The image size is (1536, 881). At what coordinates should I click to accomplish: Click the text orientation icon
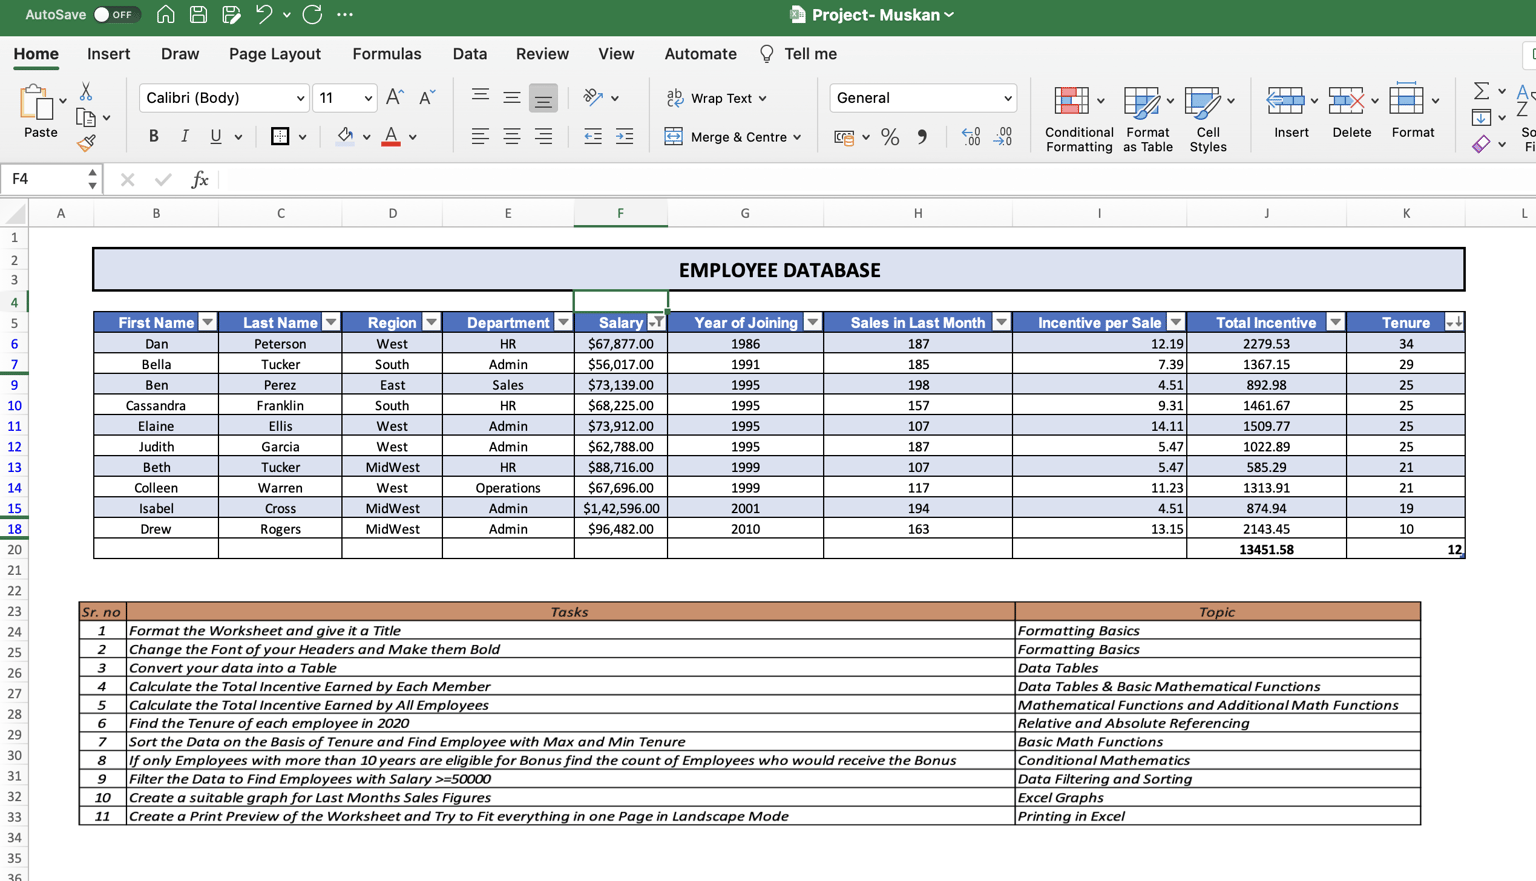pyautogui.click(x=593, y=97)
